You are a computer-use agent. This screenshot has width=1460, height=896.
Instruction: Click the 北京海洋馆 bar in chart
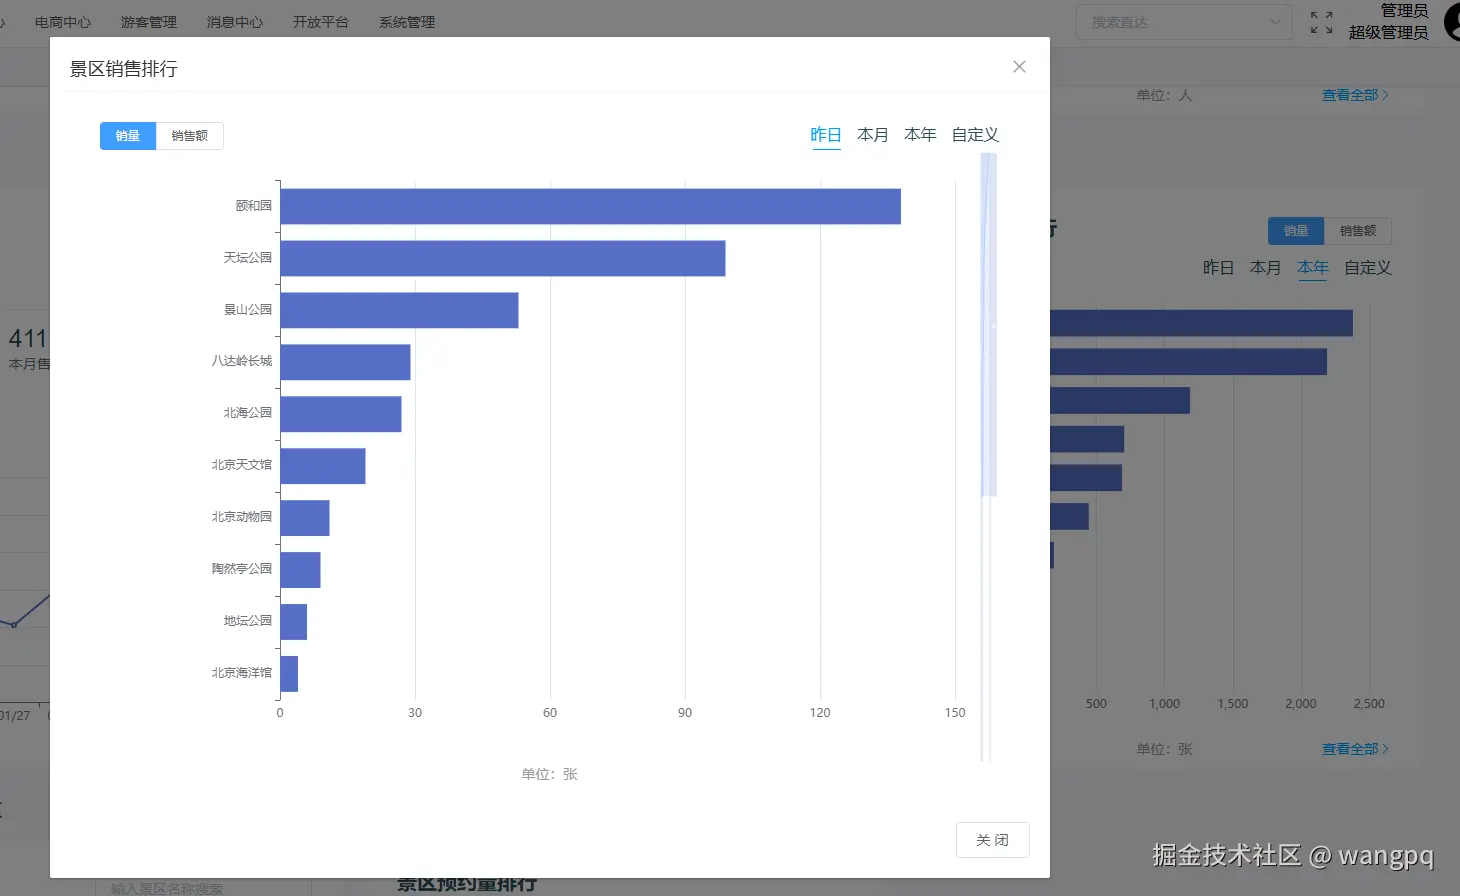pyautogui.click(x=289, y=674)
